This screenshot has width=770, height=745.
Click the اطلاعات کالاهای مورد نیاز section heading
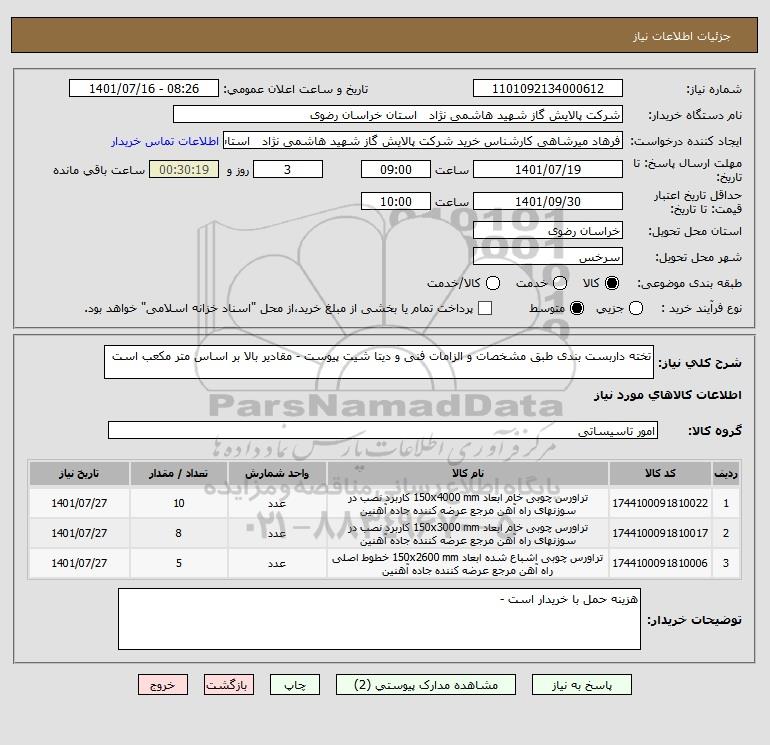[668, 395]
